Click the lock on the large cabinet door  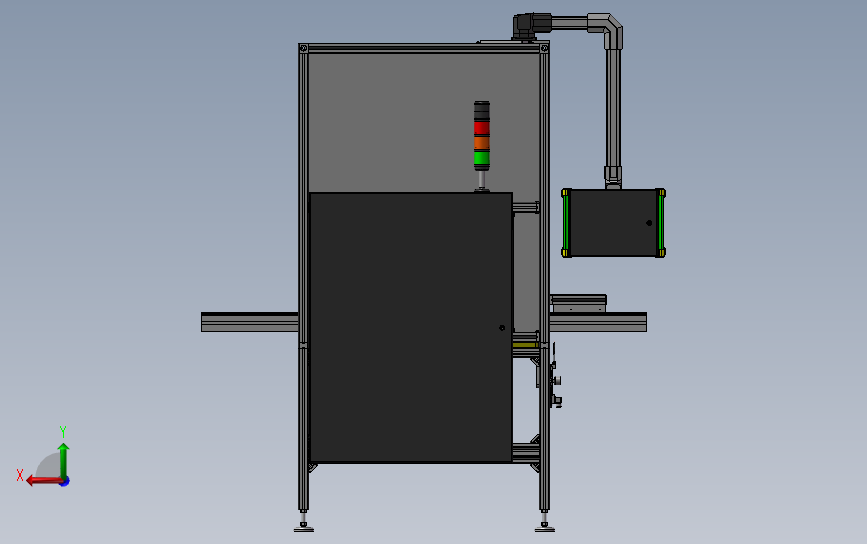coord(502,328)
